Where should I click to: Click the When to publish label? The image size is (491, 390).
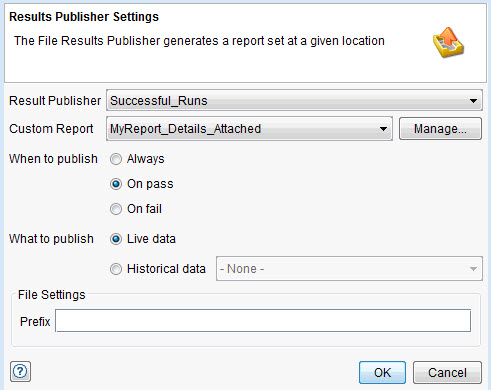pos(53,159)
